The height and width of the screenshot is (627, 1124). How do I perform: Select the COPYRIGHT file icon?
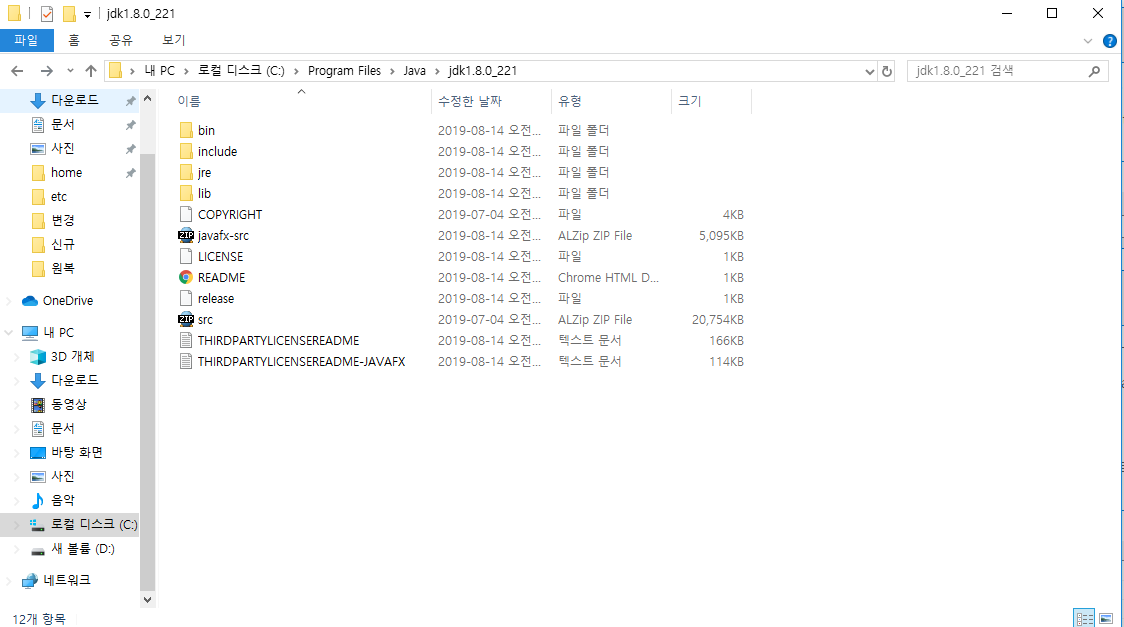(186, 214)
